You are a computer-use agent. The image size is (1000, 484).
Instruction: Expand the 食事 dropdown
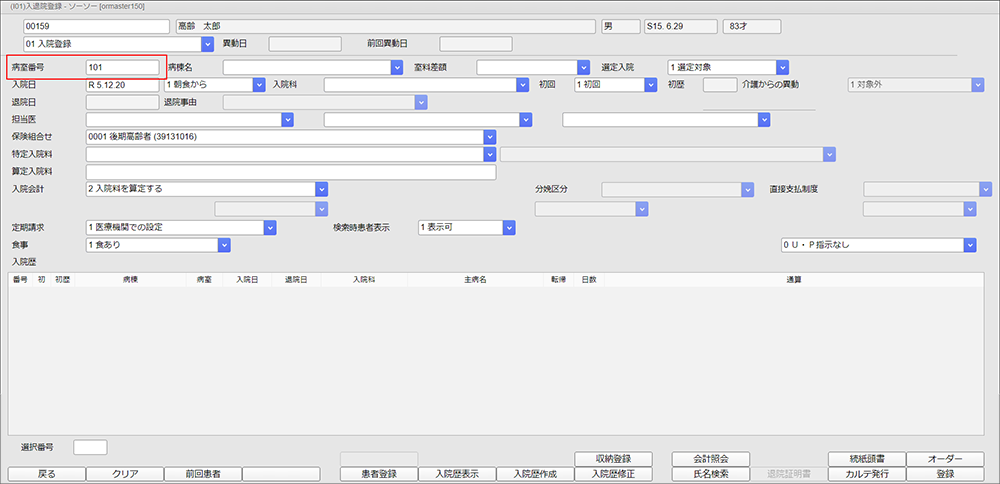(224, 245)
